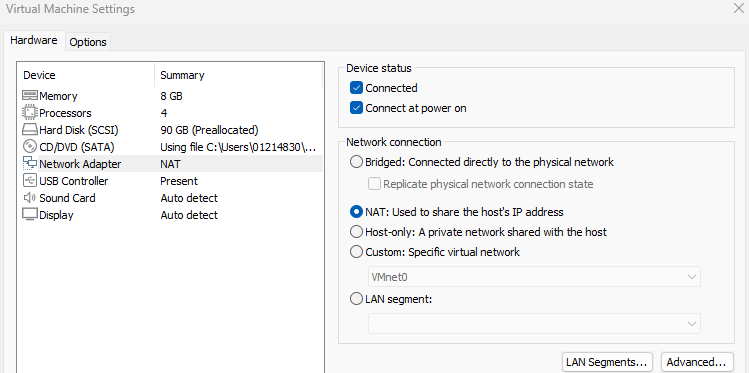Expand the LAN segment dropdown
The image size is (749, 373).
tap(534, 323)
